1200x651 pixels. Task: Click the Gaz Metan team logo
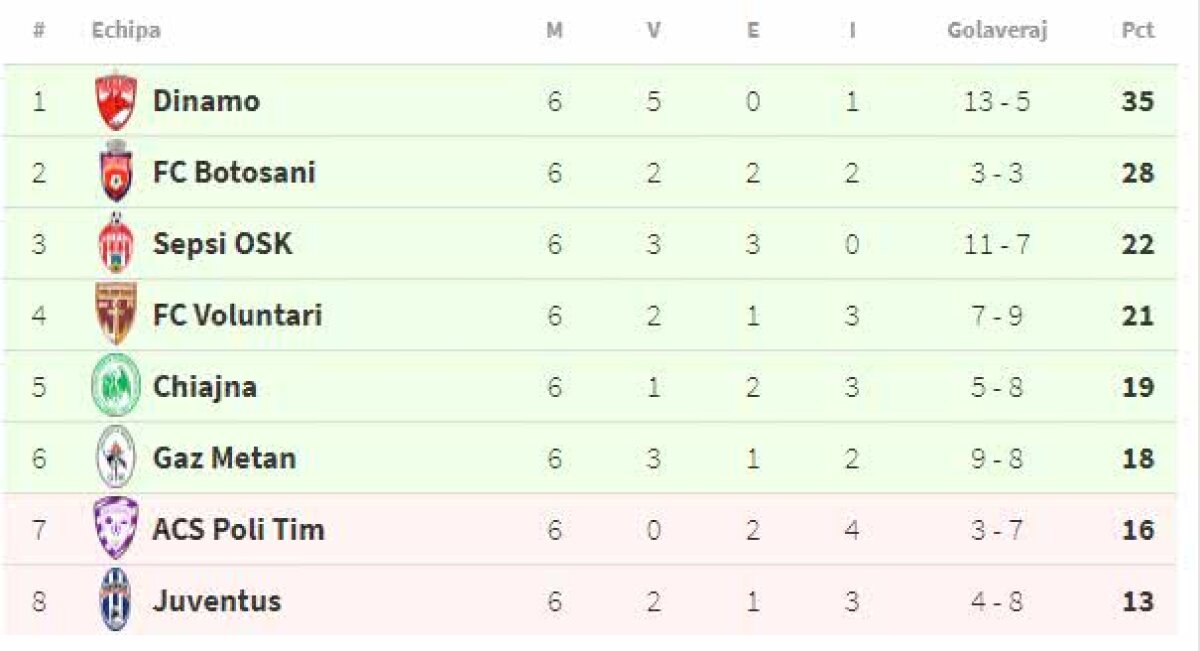(116, 458)
